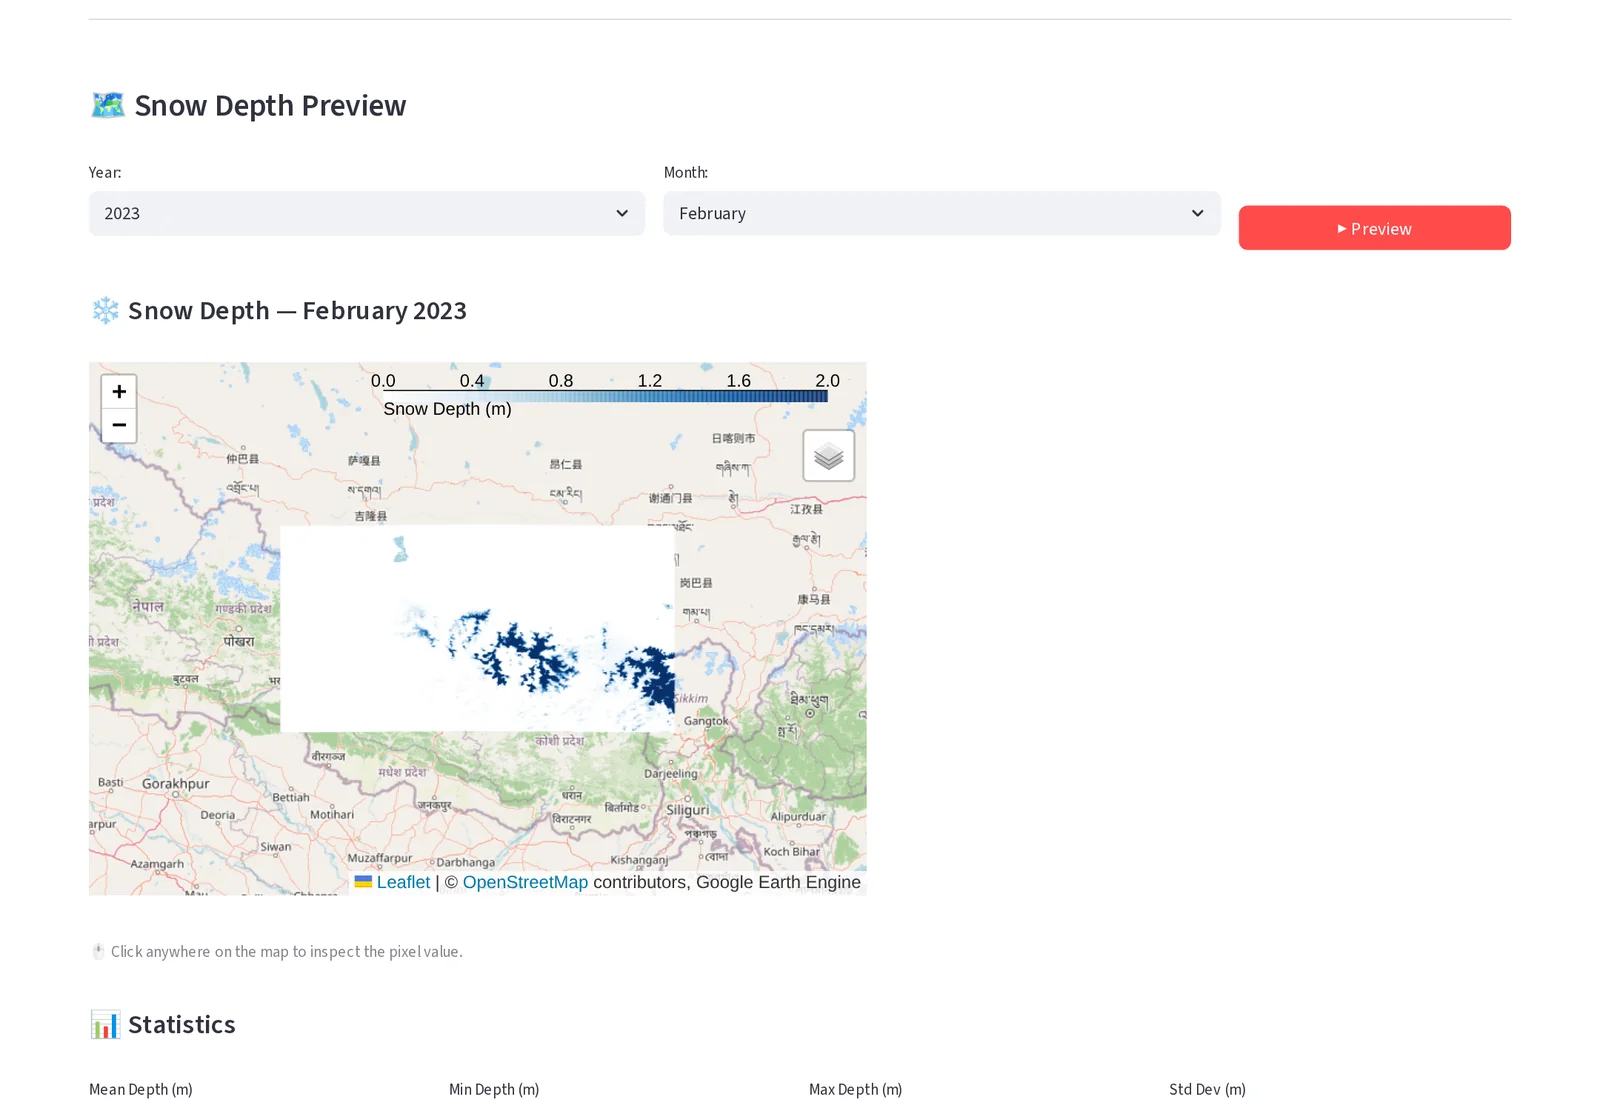Image resolution: width=1600 pixels, height=1111 pixels.
Task: Open the map layers control
Action: pos(829,456)
